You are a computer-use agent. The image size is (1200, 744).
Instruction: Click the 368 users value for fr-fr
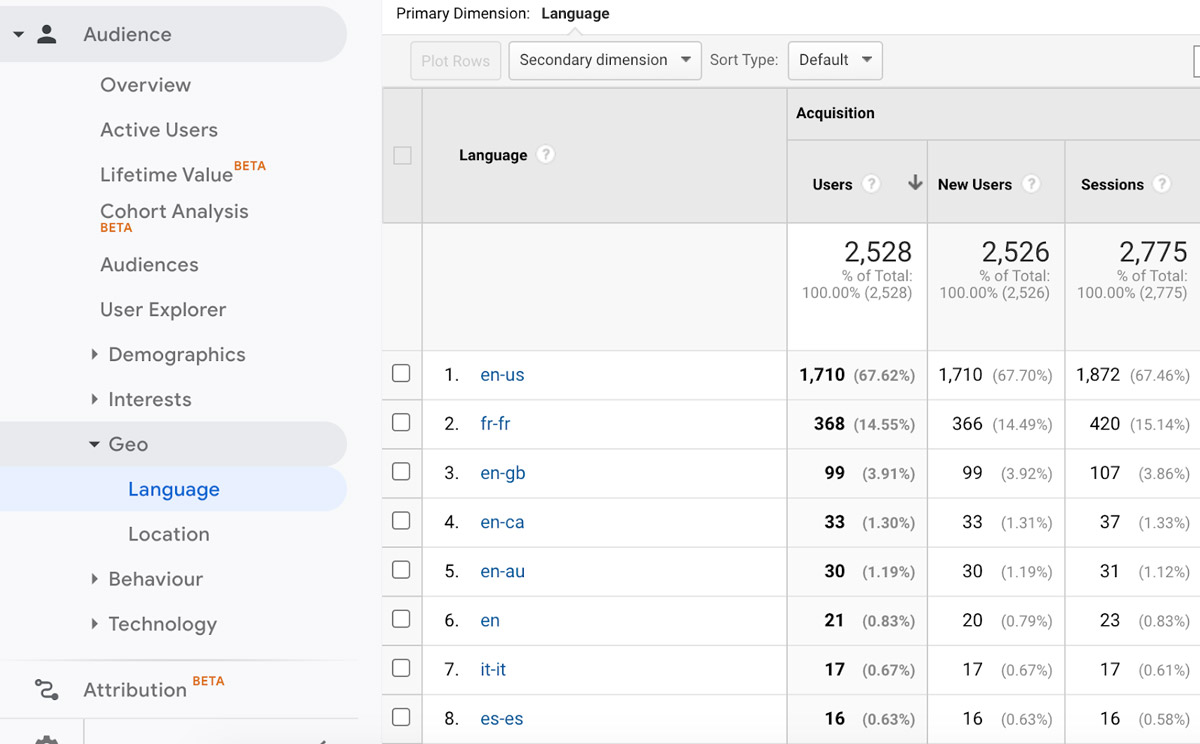(x=829, y=424)
